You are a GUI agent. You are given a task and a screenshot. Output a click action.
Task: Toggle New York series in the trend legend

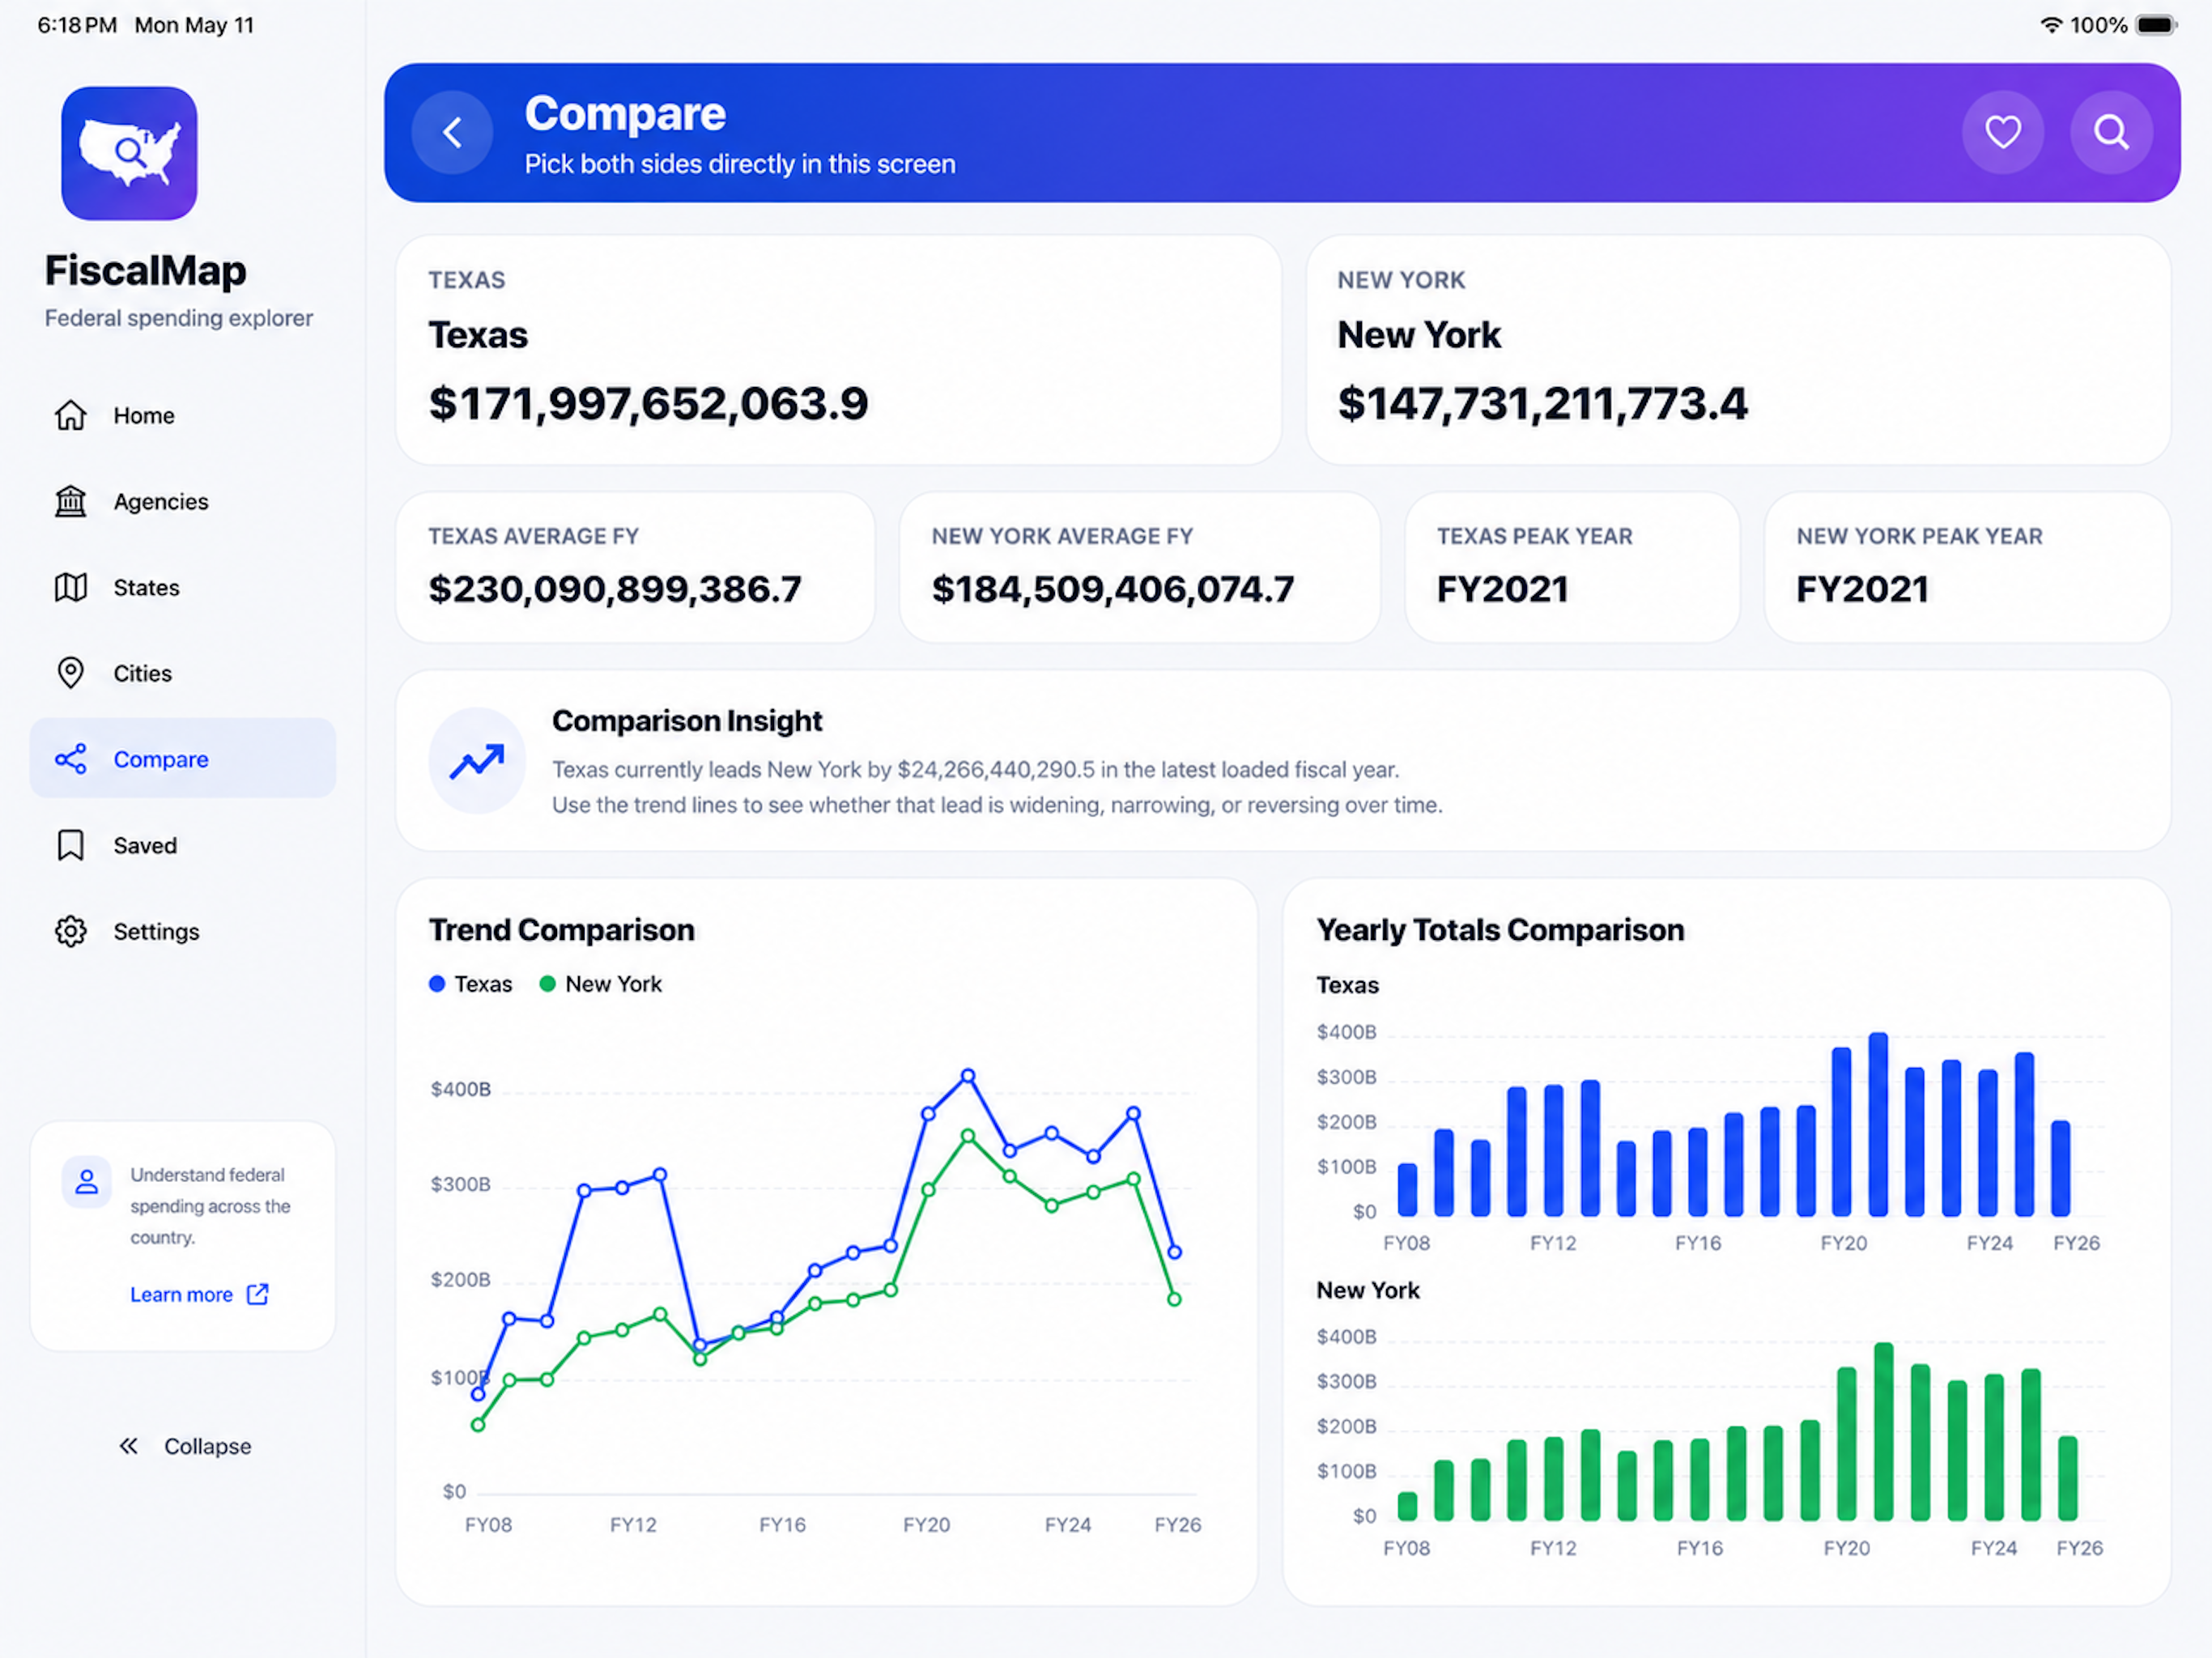(601, 984)
